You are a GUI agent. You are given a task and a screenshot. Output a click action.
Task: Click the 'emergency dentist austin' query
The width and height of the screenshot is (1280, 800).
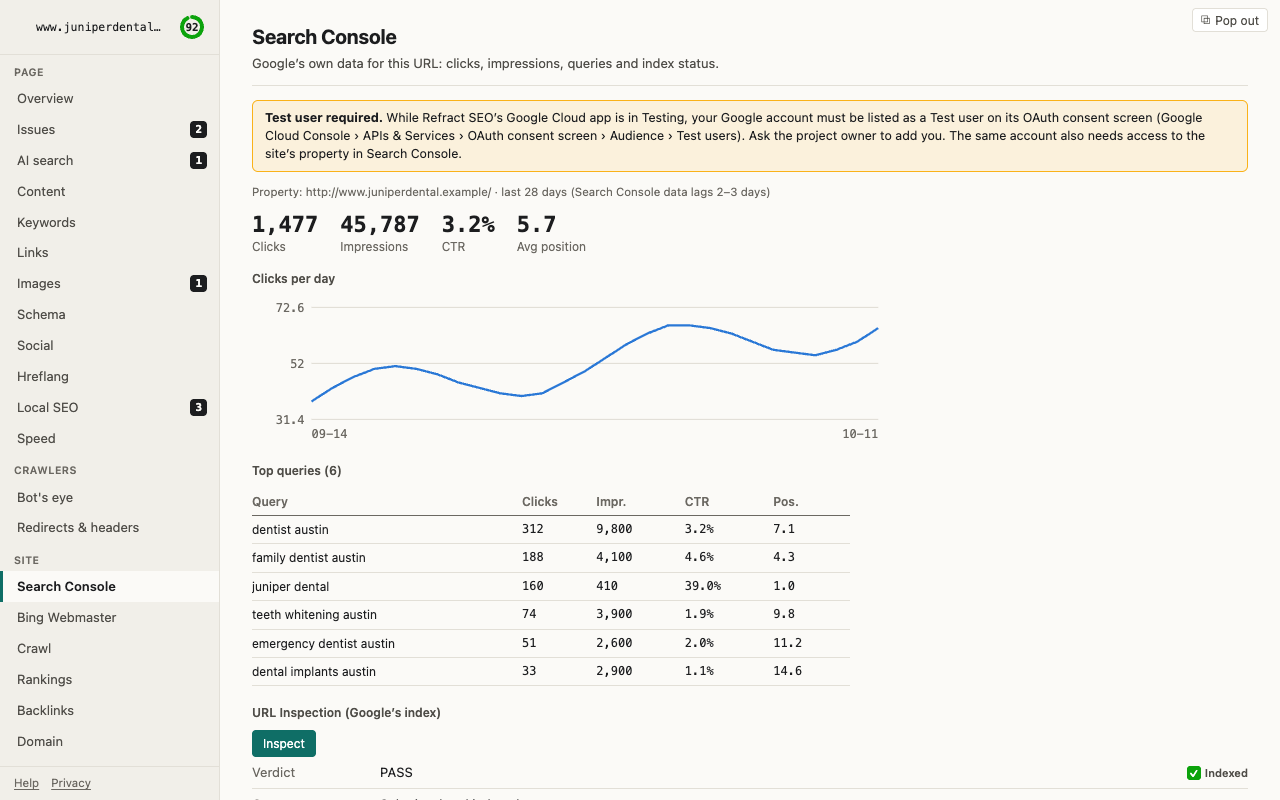323,643
